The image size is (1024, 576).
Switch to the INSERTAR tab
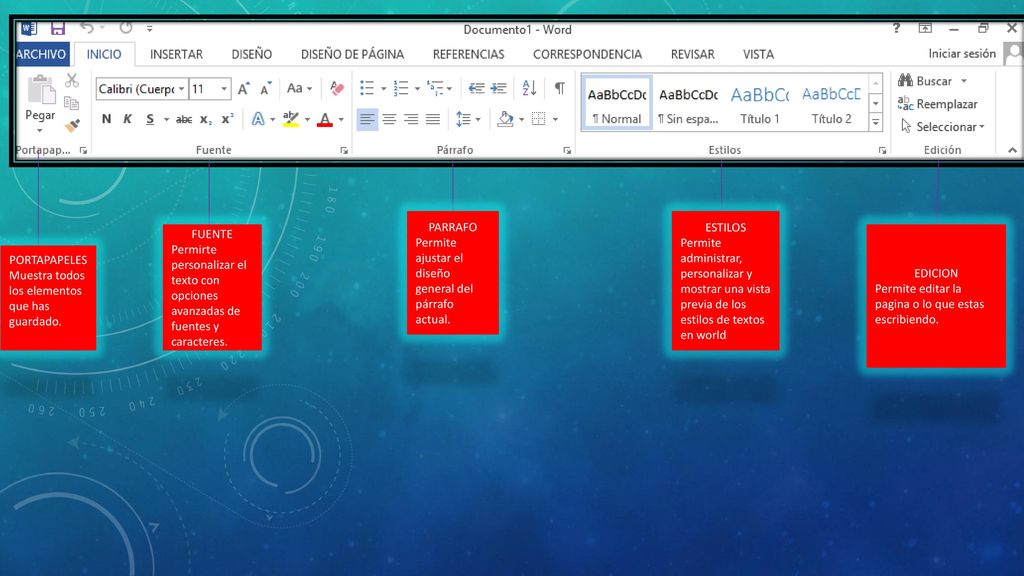[x=176, y=54]
